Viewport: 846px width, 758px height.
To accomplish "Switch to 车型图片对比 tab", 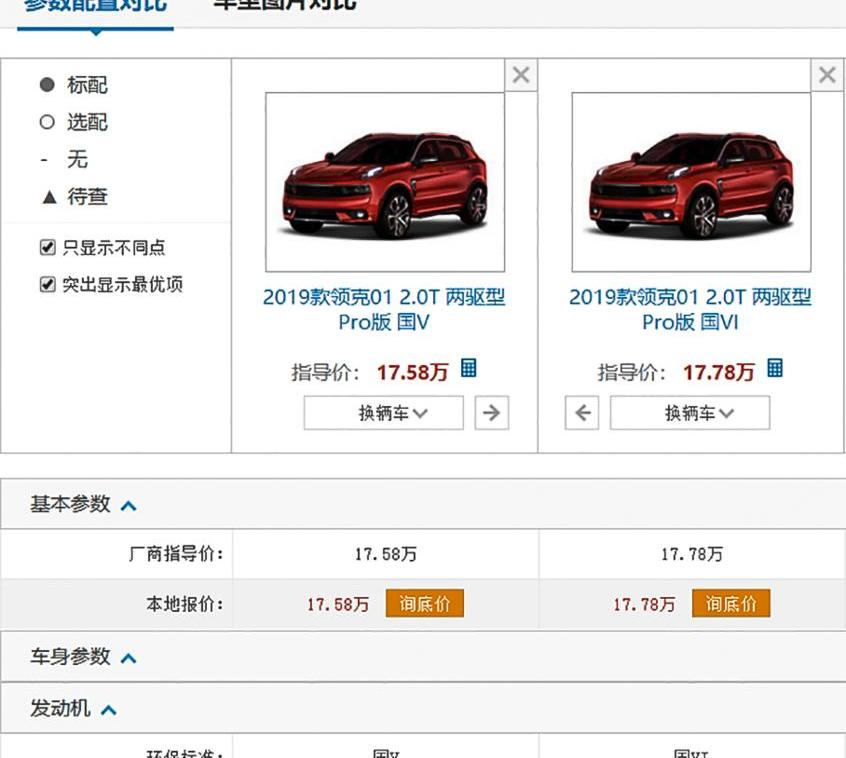I will tap(285, 4).
